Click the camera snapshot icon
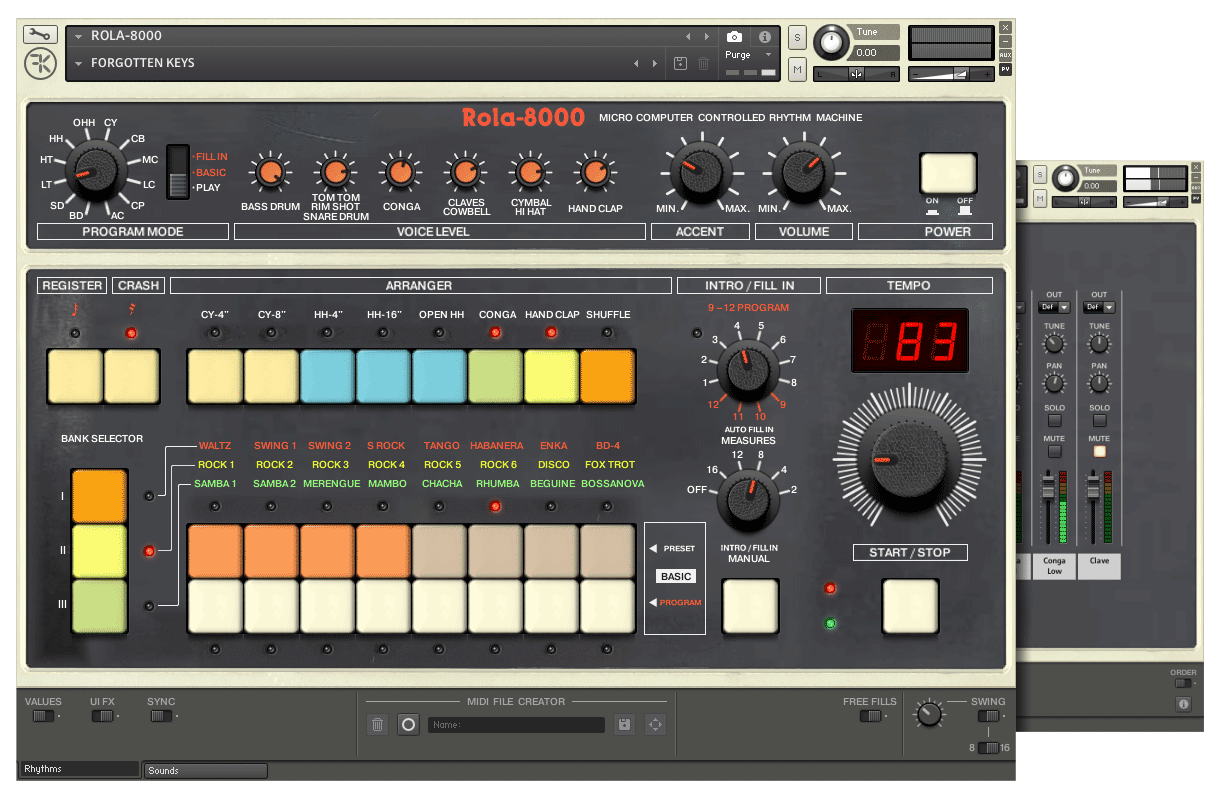Image resolution: width=1220 pixels, height=803 pixels. [735, 37]
